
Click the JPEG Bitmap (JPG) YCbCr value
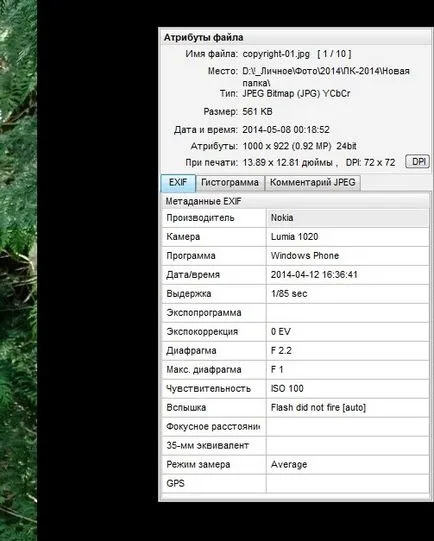(296, 94)
